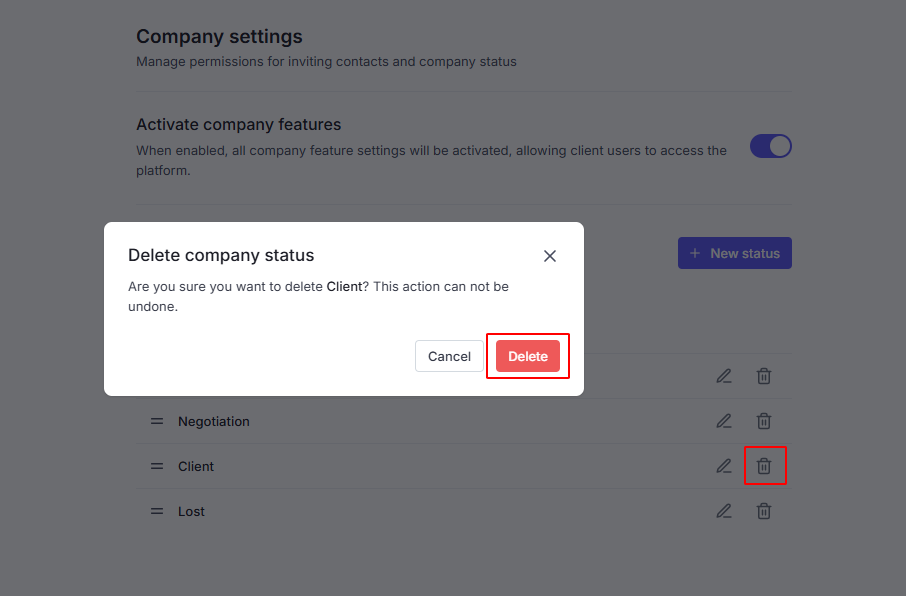Click the Company settings heading
The height and width of the screenshot is (596, 906).
(x=219, y=37)
